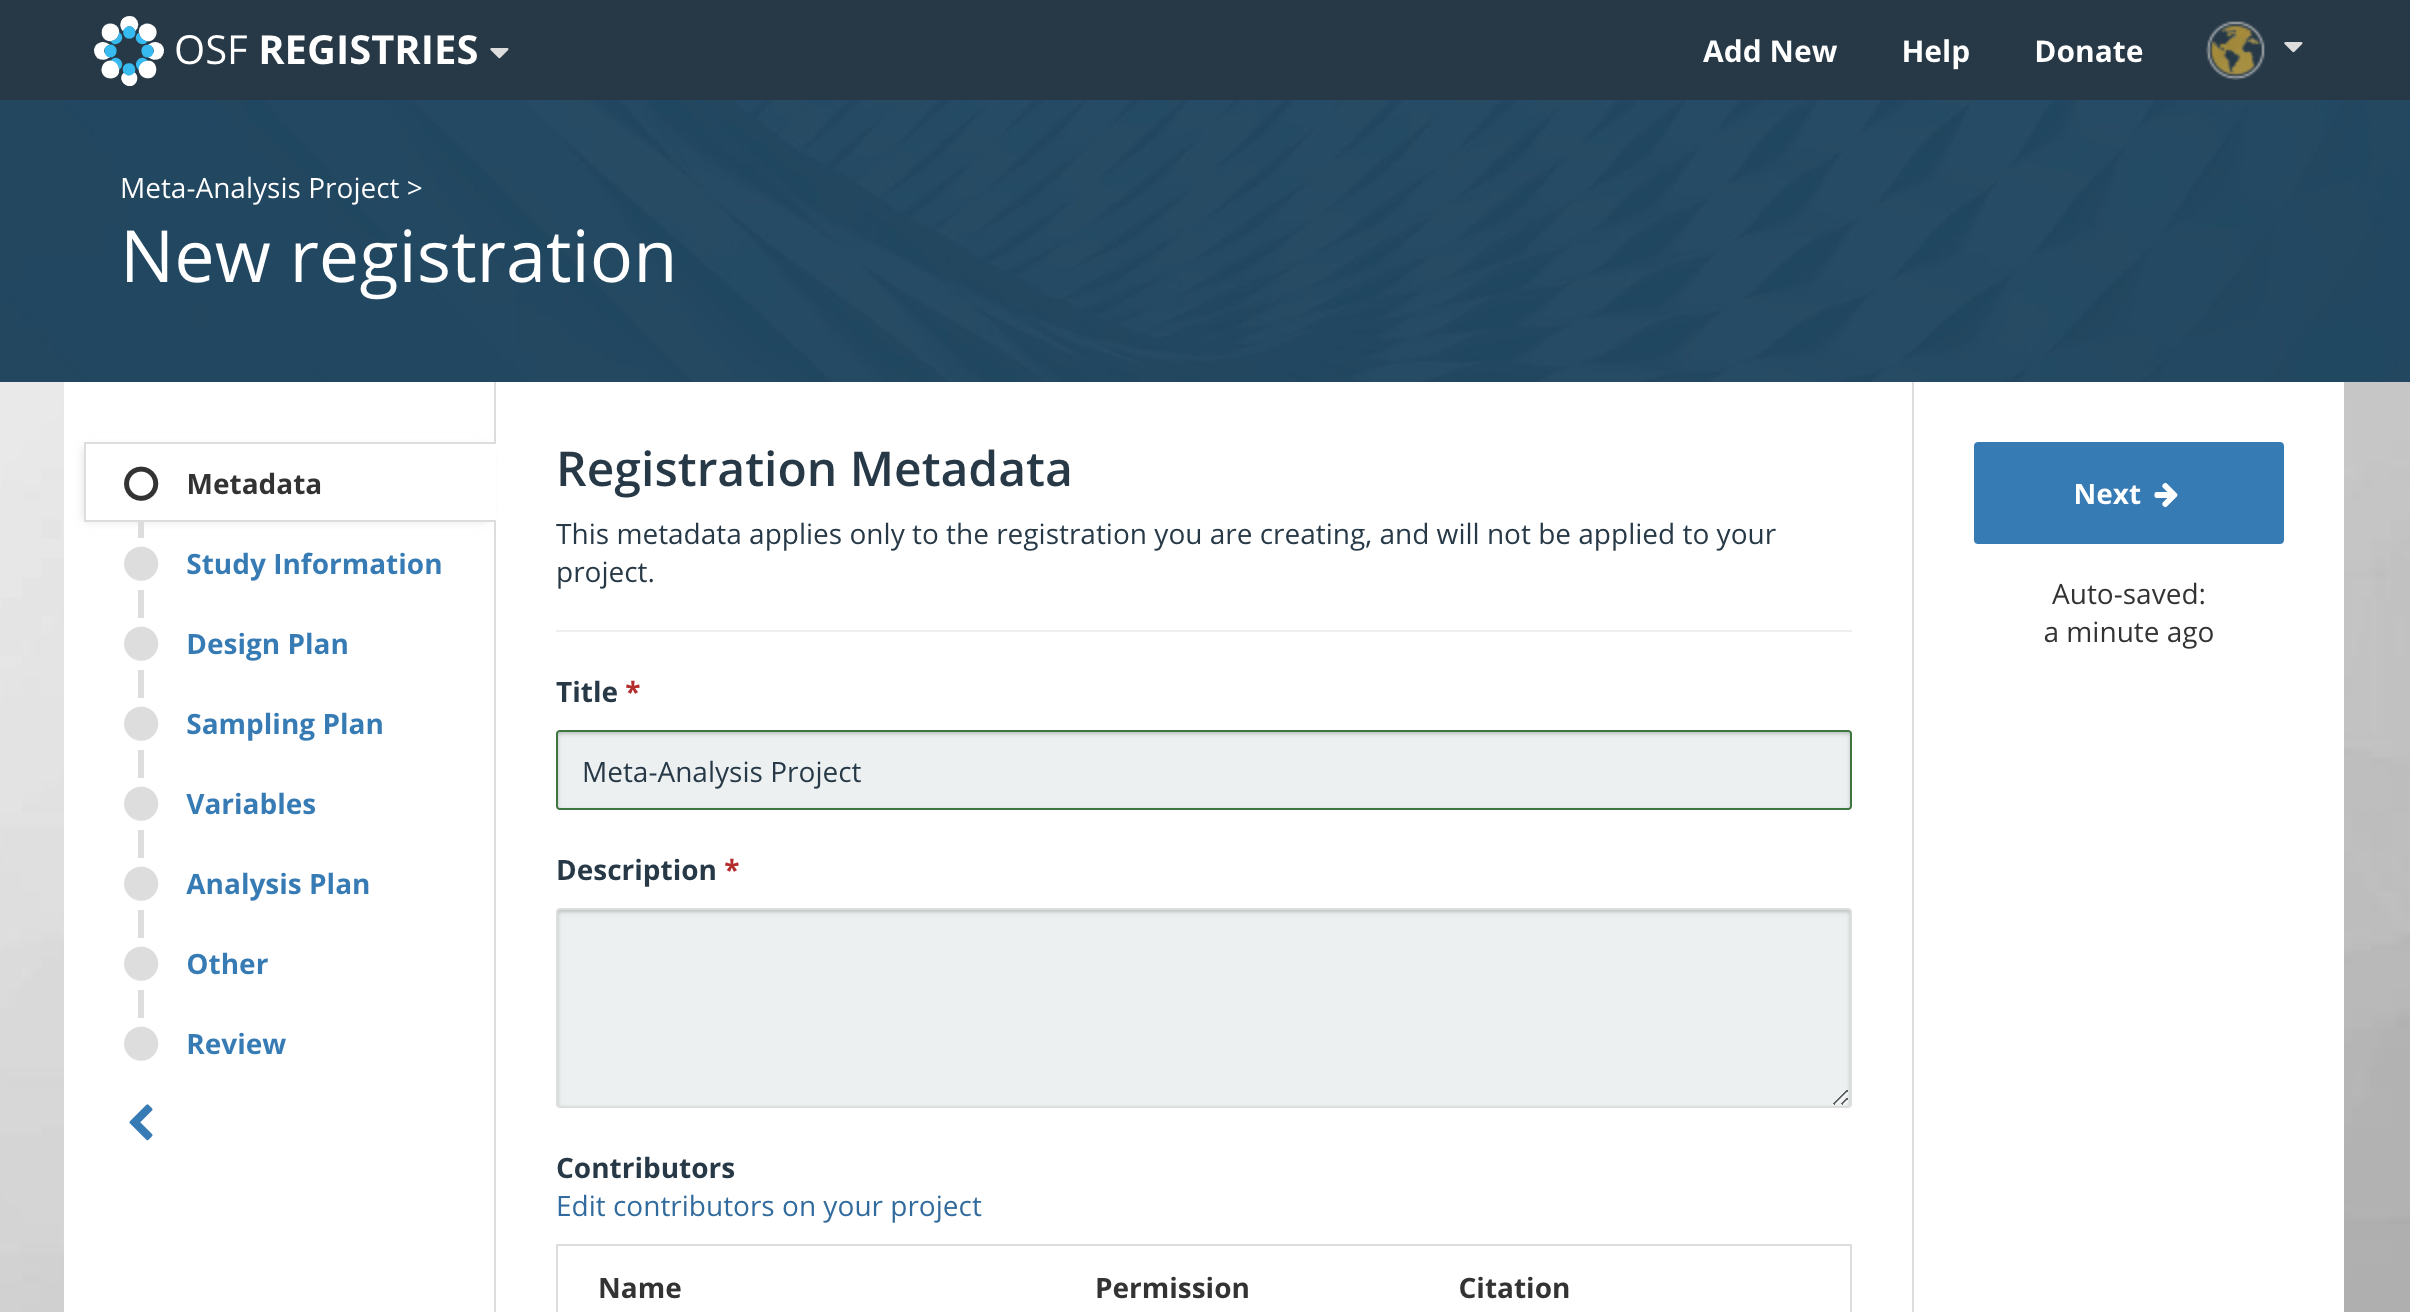2410x1312 pixels.
Task: Click the Metadata step circle icon
Action: pos(141,484)
